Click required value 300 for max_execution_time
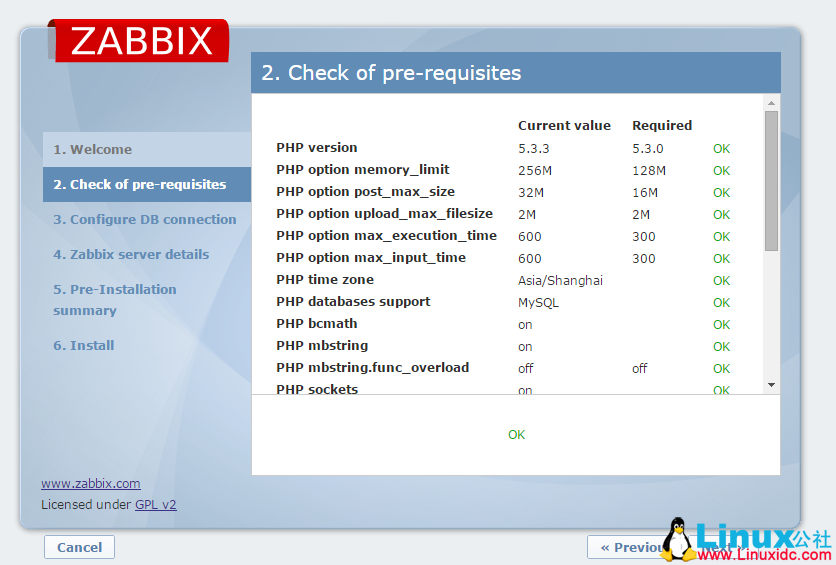836x565 pixels. tap(644, 237)
